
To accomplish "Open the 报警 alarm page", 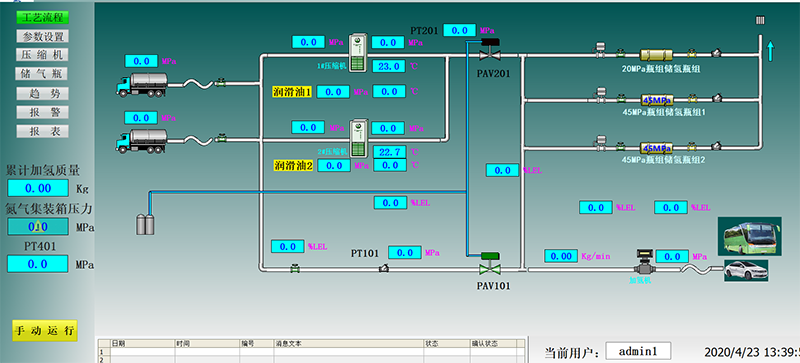I will click(42, 112).
